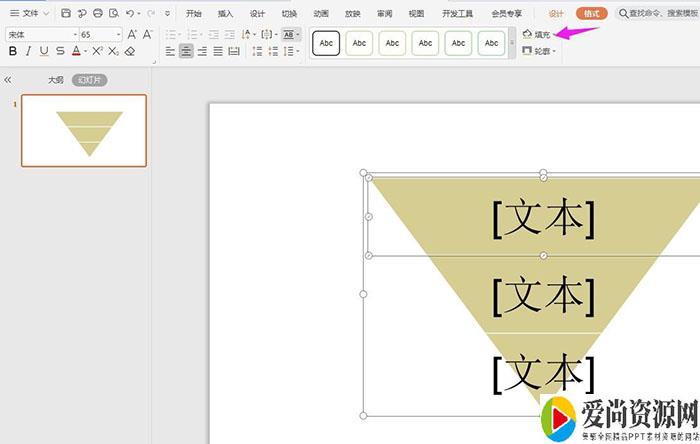Apply superscript formatting
The height and width of the screenshot is (444, 700).
point(97,51)
